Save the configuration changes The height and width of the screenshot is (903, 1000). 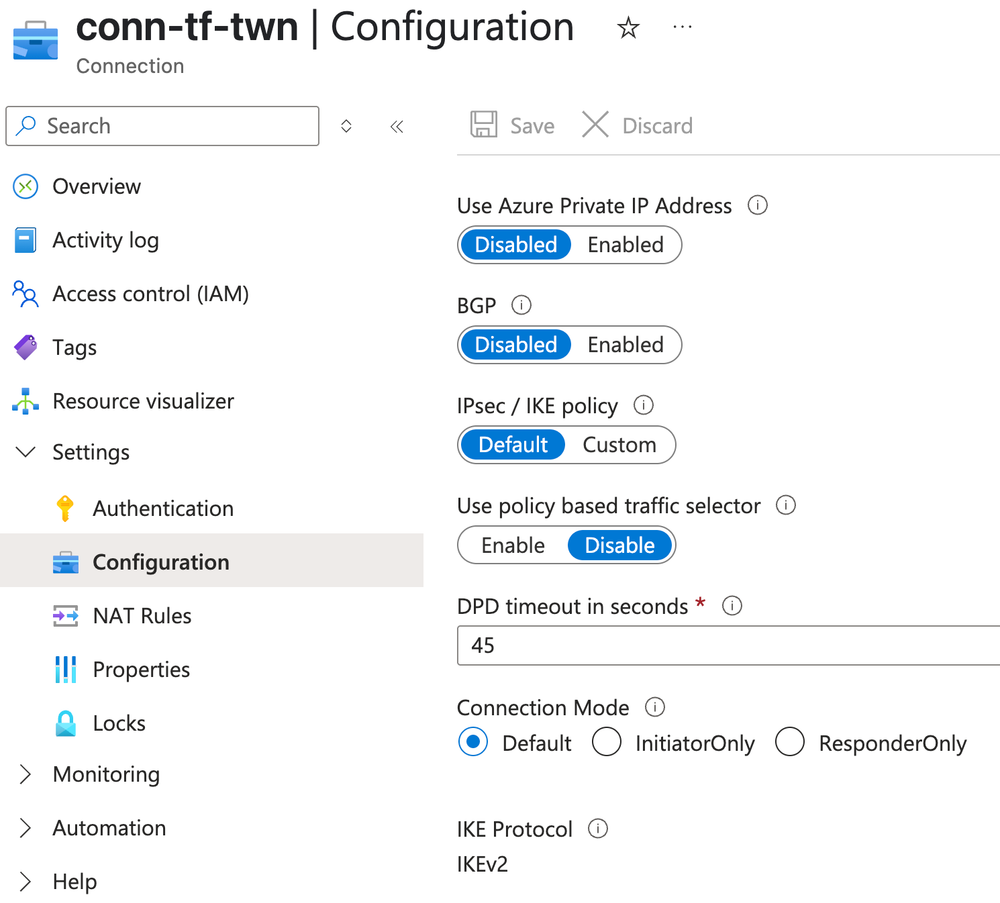click(x=512, y=125)
